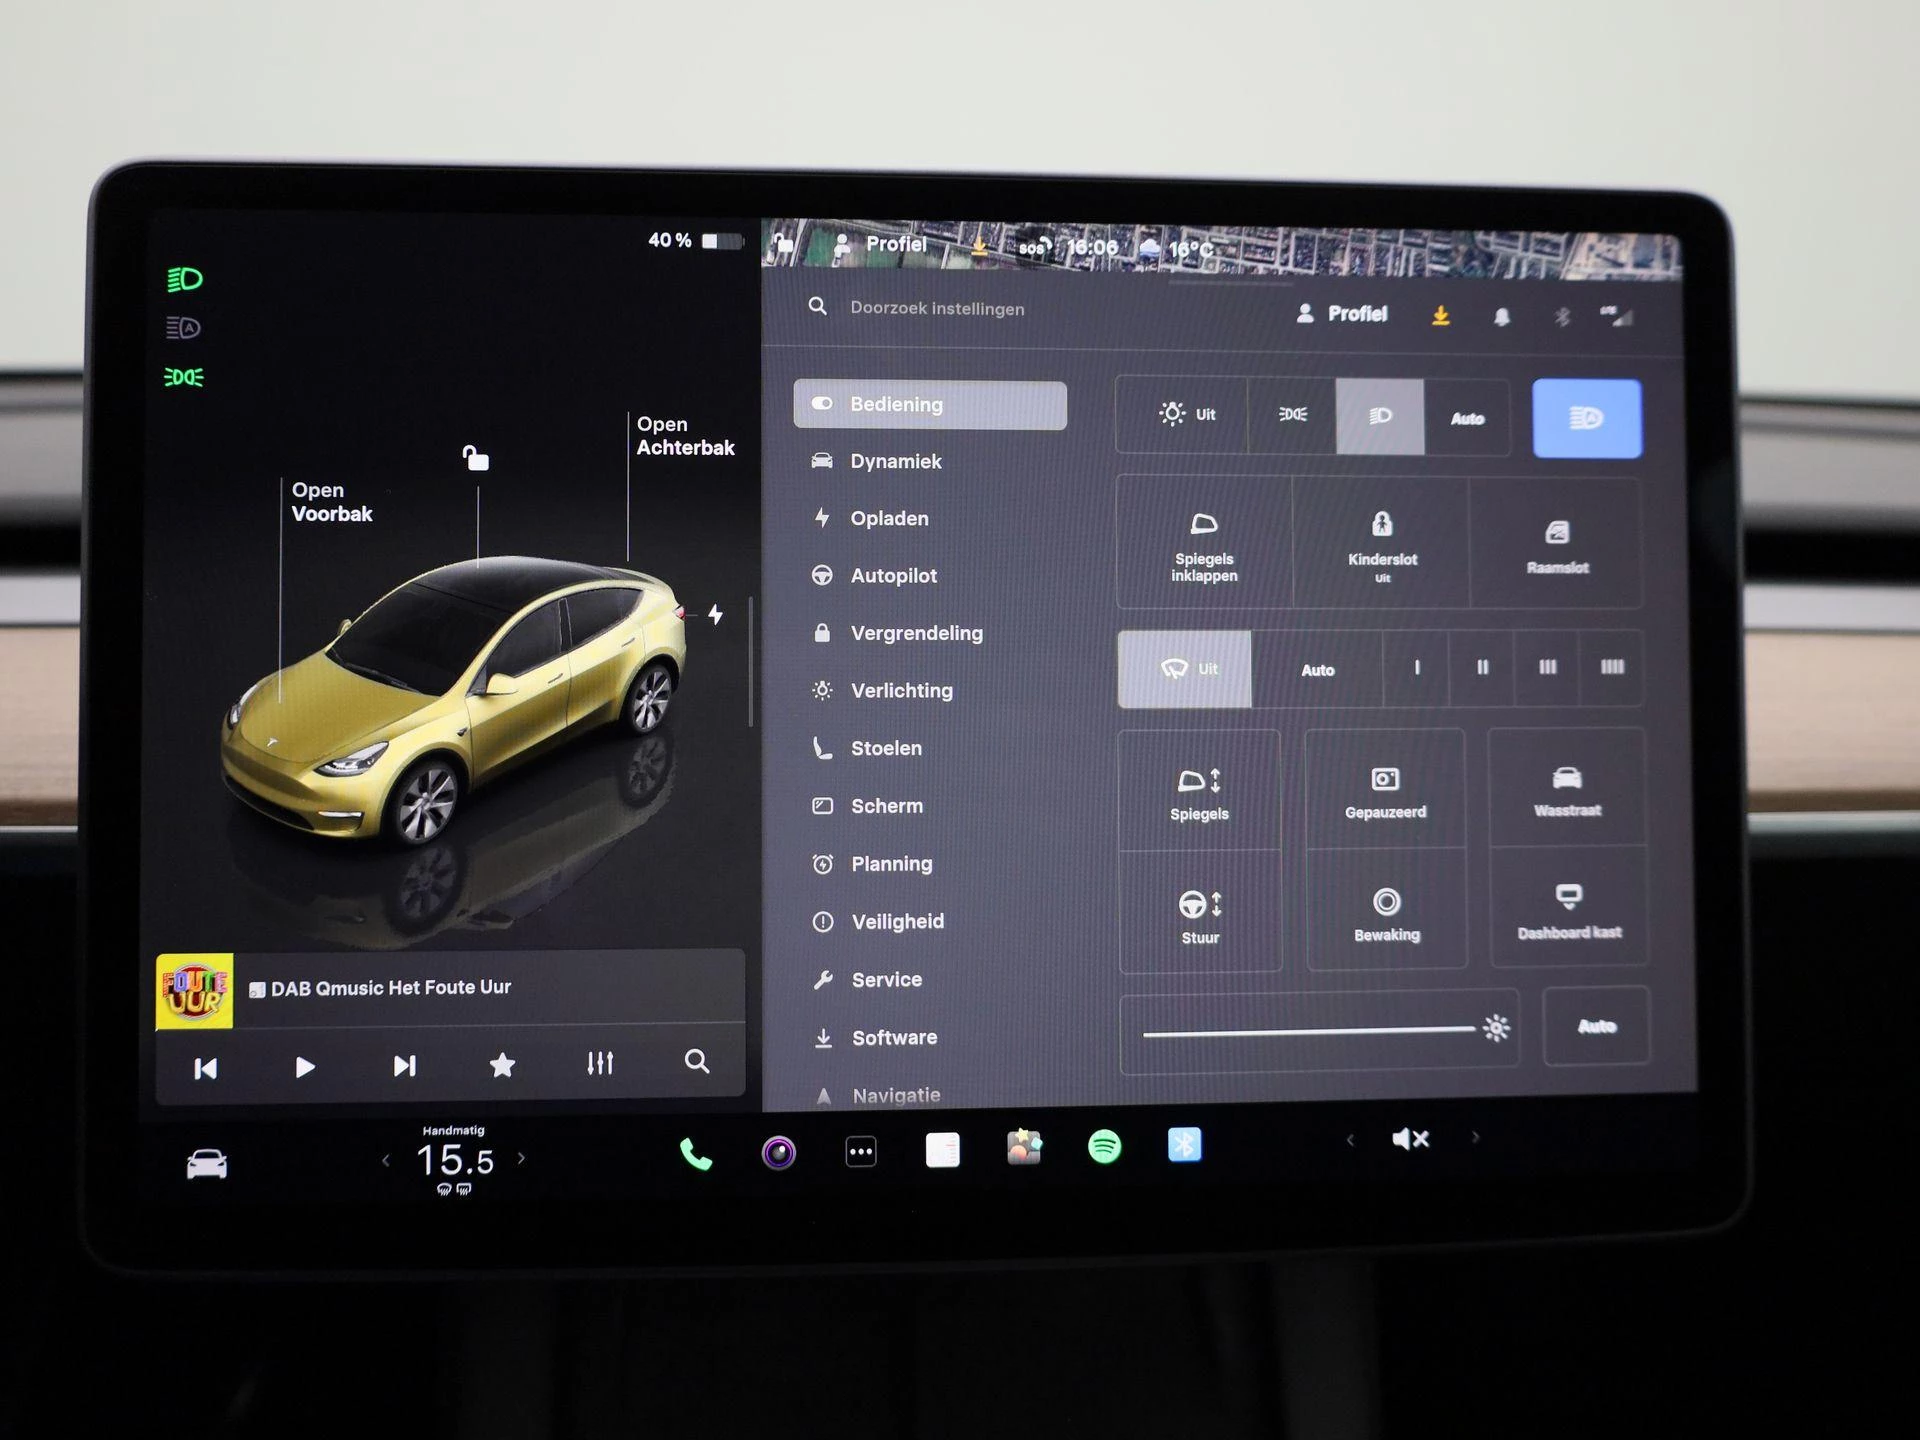Open the dashcam camera app icon
The width and height of the screenshot is (1920, 1440).
(x=778, y=1153)
